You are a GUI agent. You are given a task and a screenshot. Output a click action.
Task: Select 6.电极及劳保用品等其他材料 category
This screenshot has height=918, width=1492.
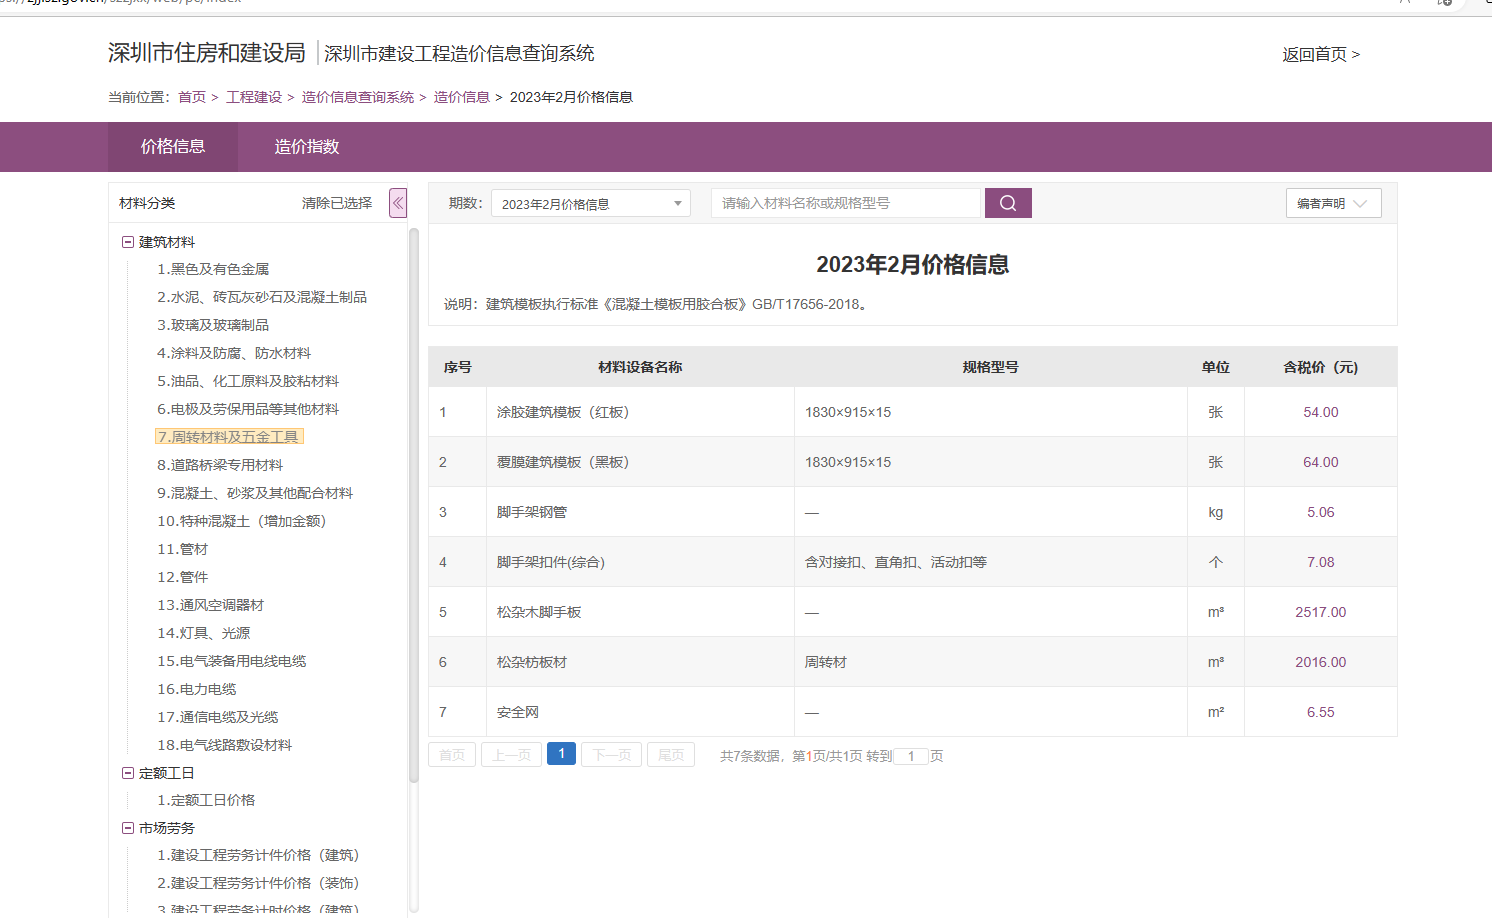tap(248, 409)
